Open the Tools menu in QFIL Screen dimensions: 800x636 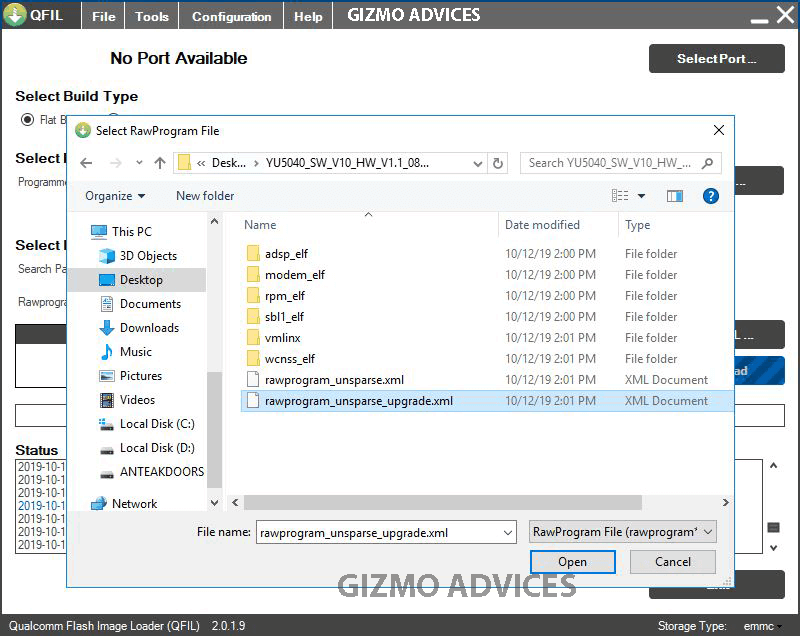152,16
